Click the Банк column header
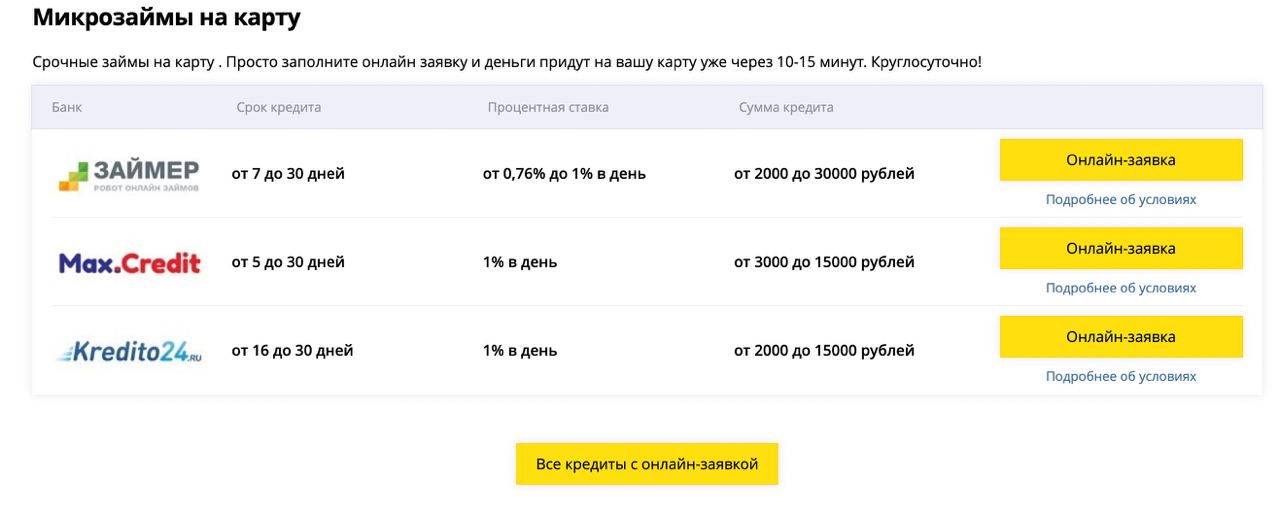1280x515 pixels. [67, 107]
